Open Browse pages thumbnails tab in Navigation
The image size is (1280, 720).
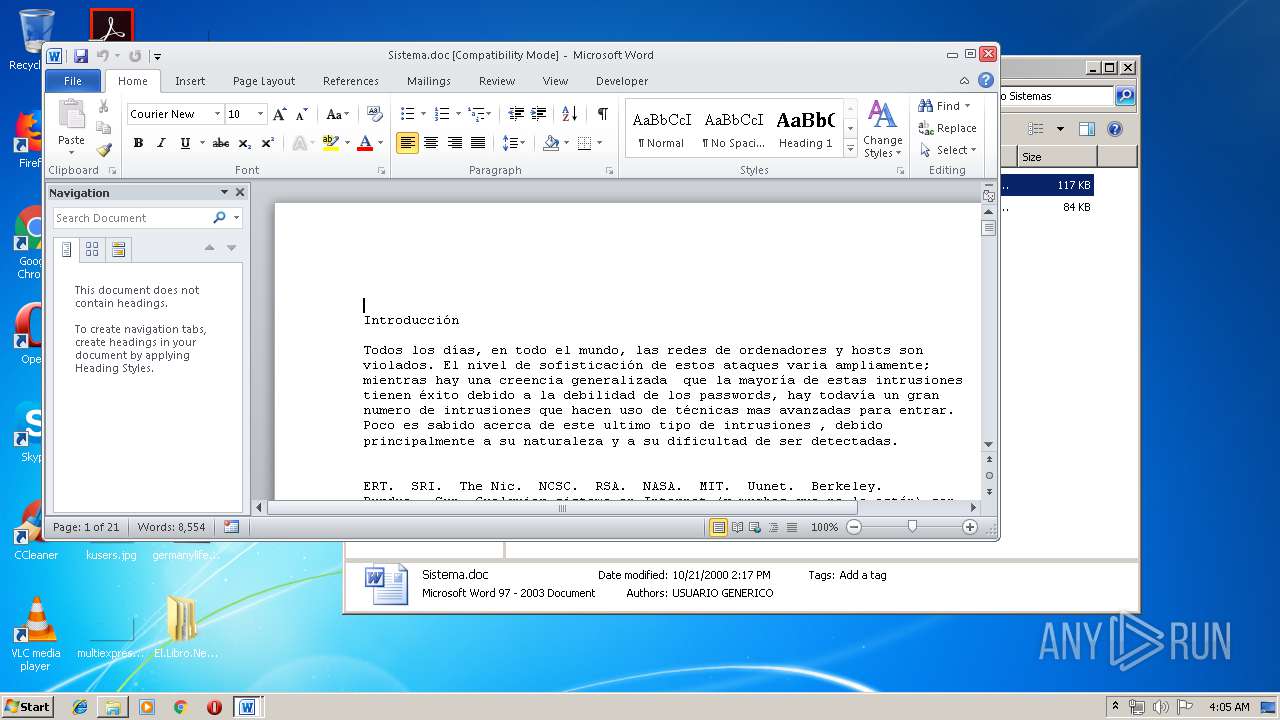tap(92, 249)
